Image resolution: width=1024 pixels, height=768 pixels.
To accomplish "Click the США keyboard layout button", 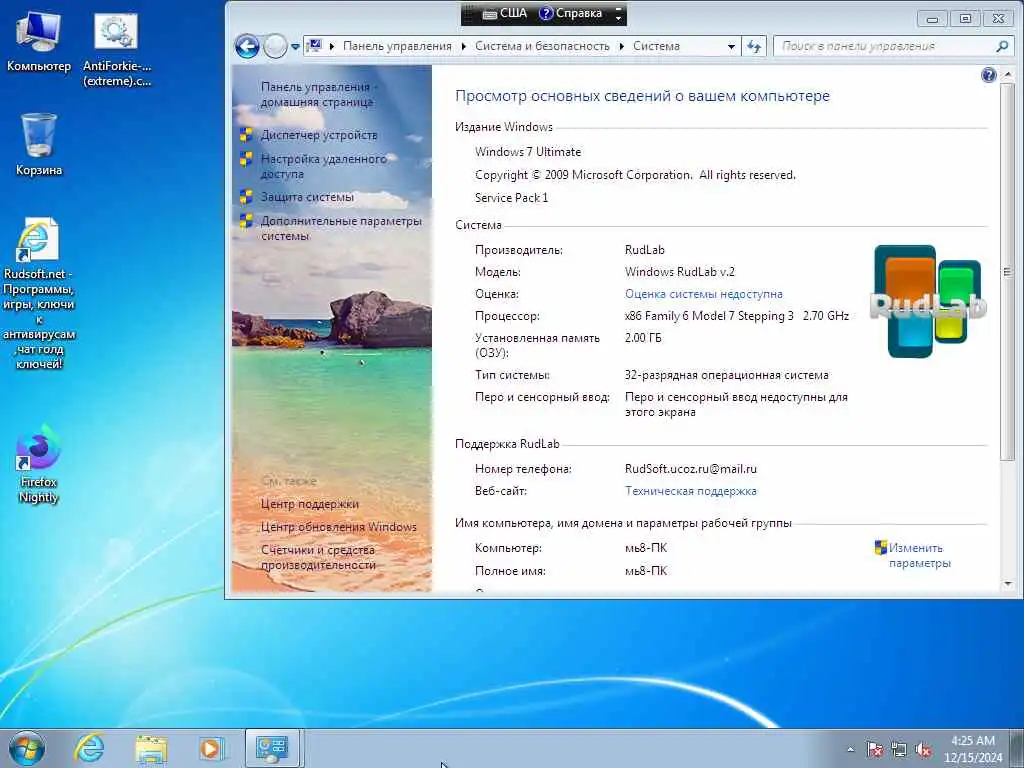I will [505, 13].
